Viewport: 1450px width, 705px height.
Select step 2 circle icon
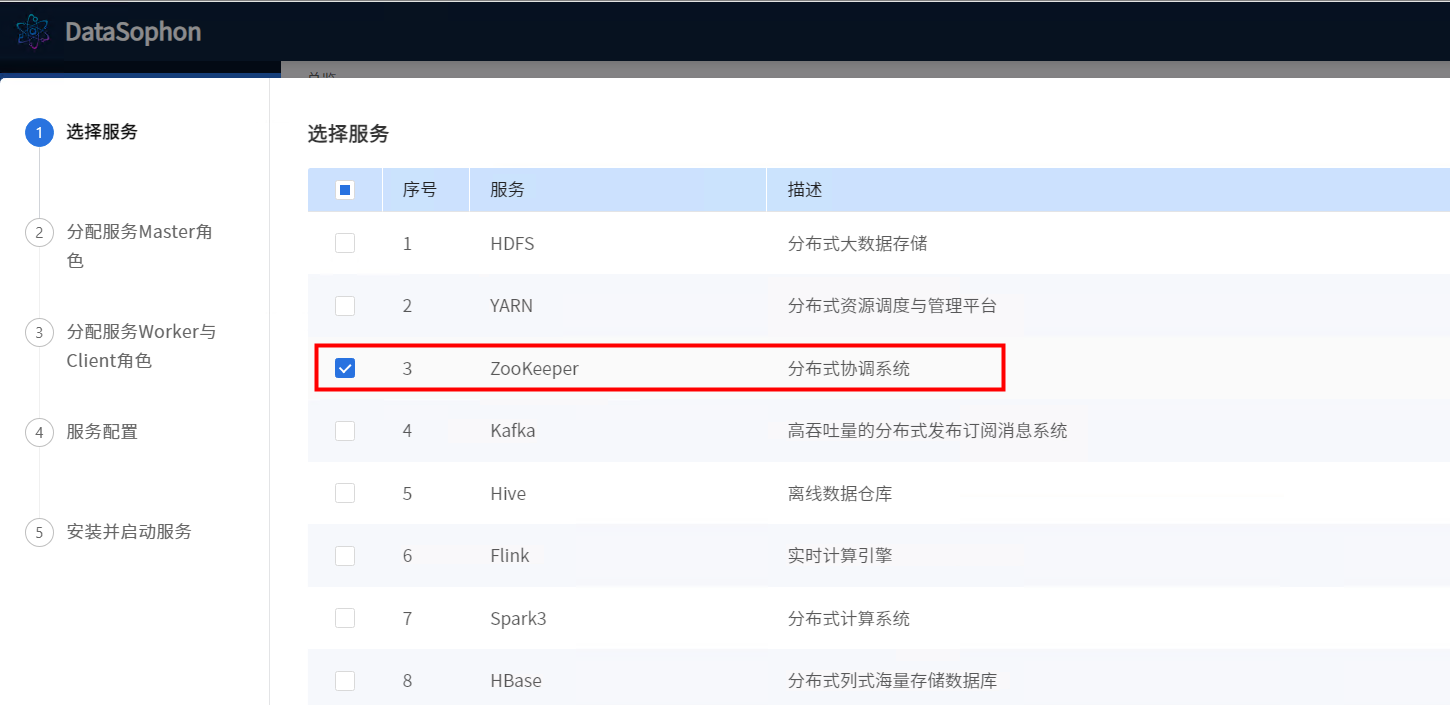39,232
